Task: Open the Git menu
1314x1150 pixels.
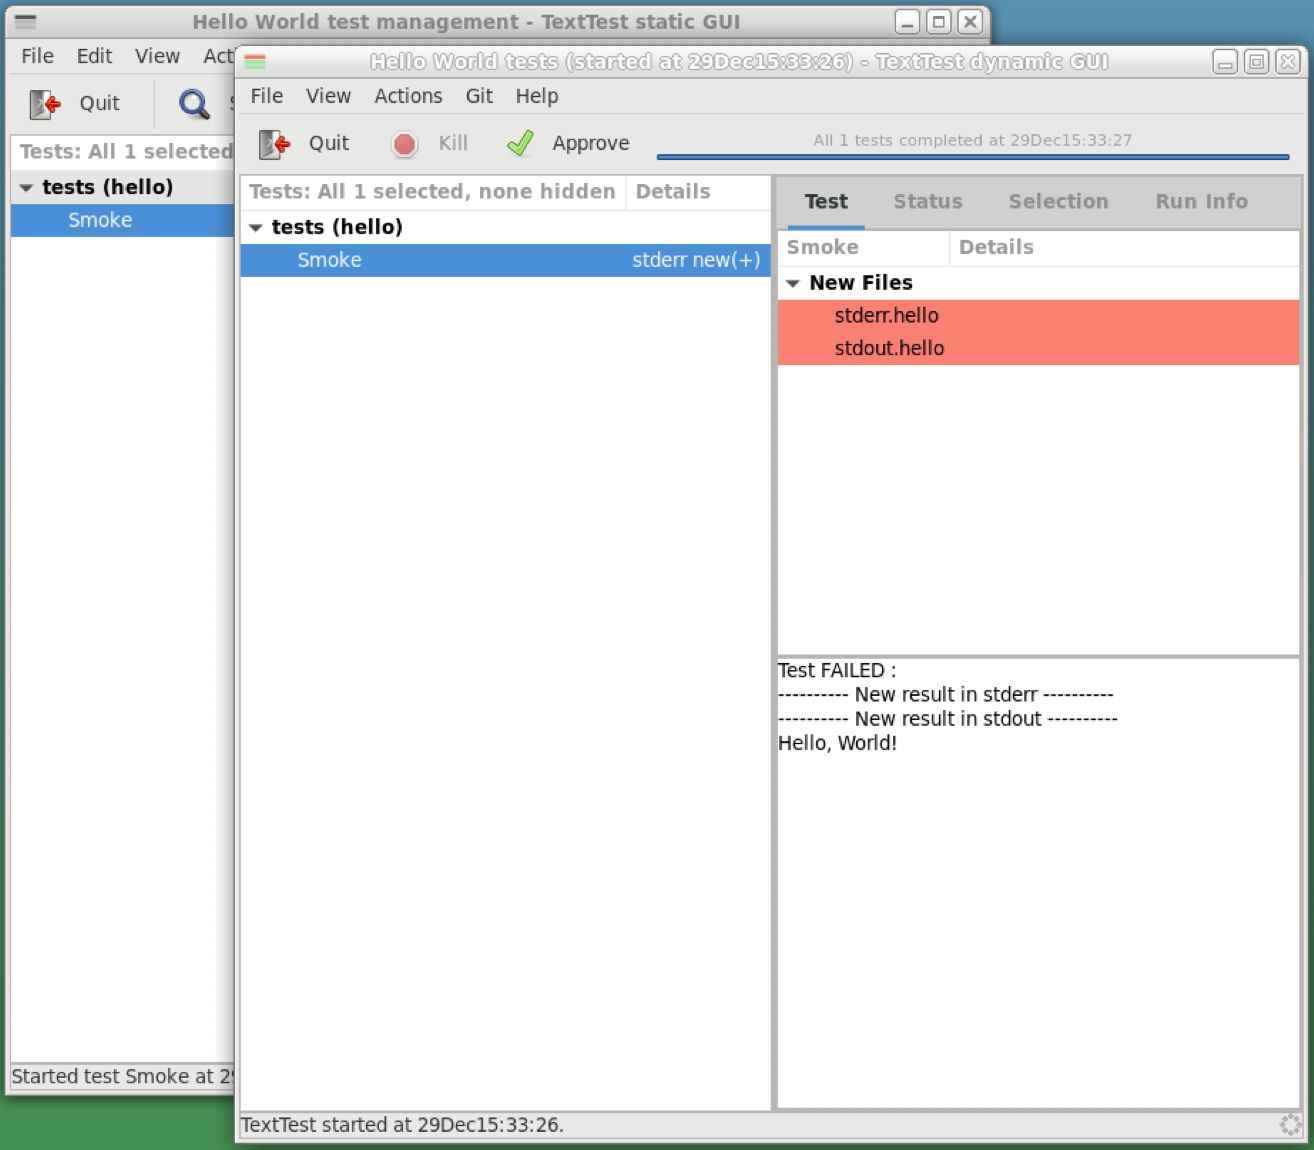Action: 478,96
